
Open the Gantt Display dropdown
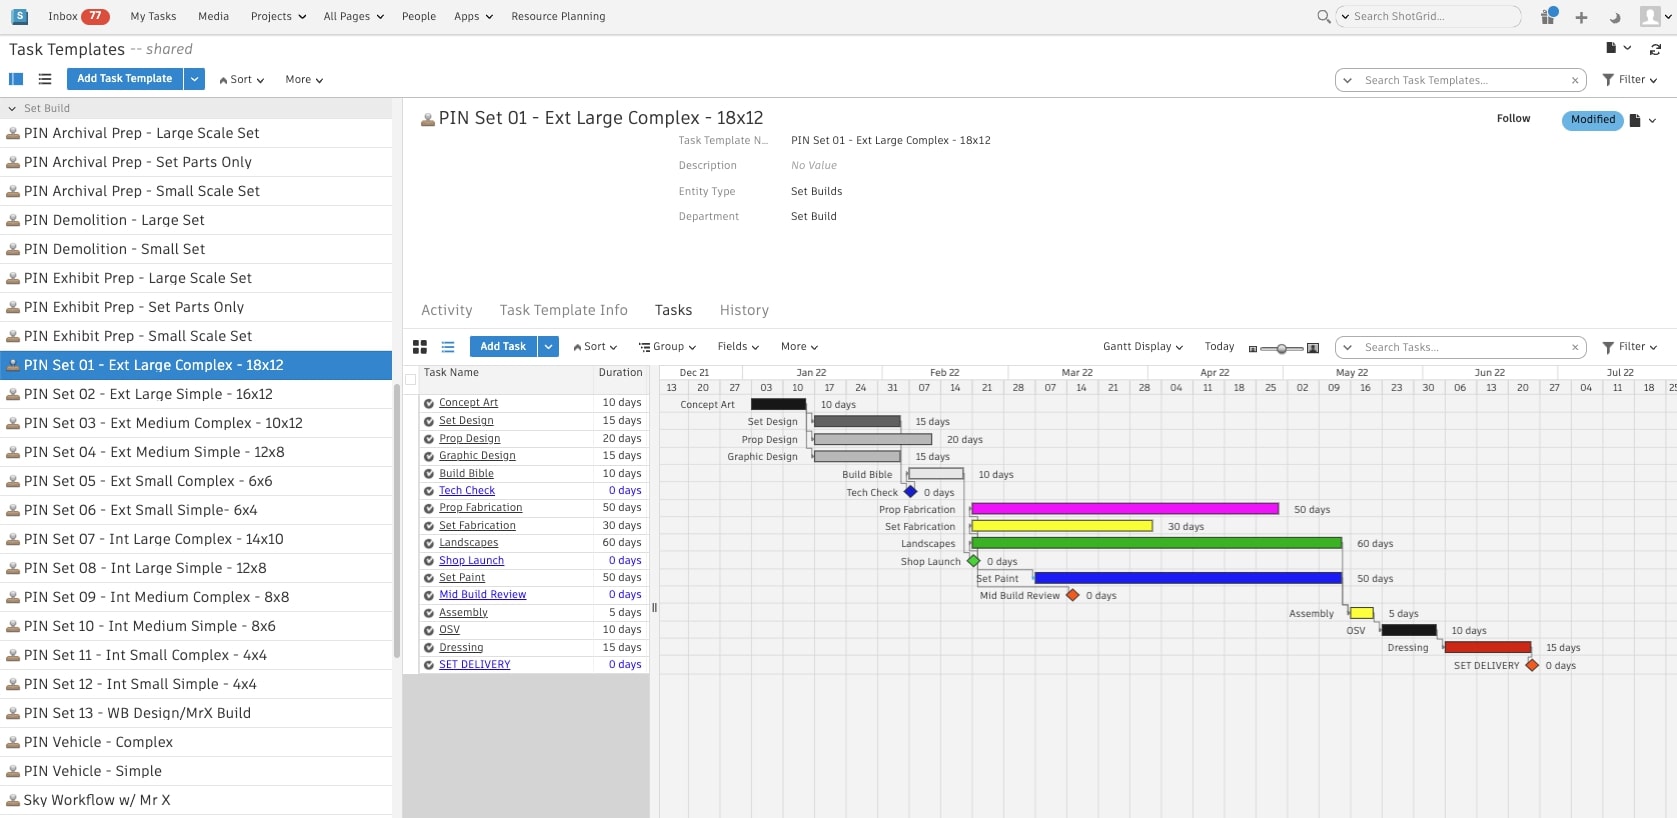point(1142,347)
